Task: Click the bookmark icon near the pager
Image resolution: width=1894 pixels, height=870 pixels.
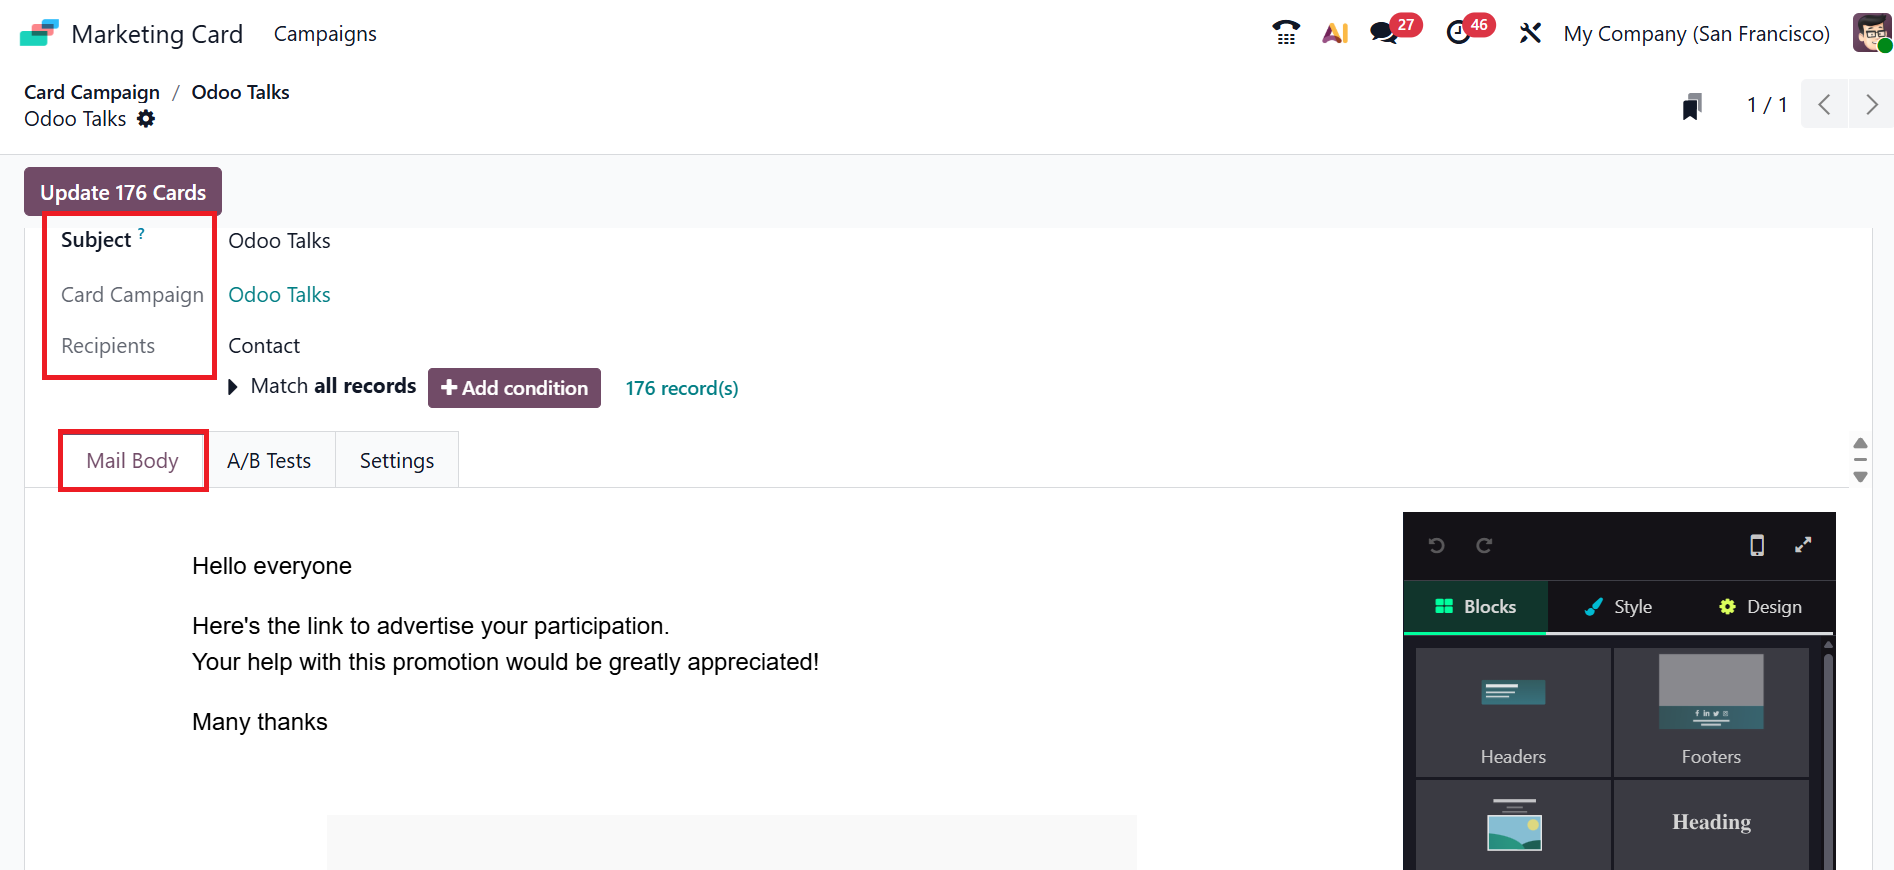Action: click(x=1692, y=106)
